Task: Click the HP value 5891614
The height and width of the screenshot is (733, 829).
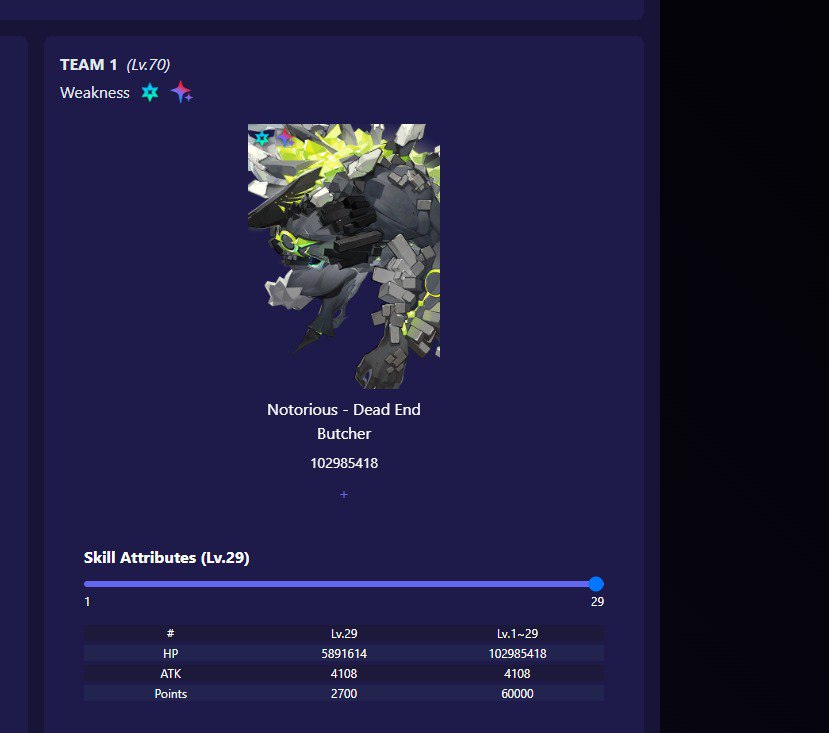Action: [344, 654]
